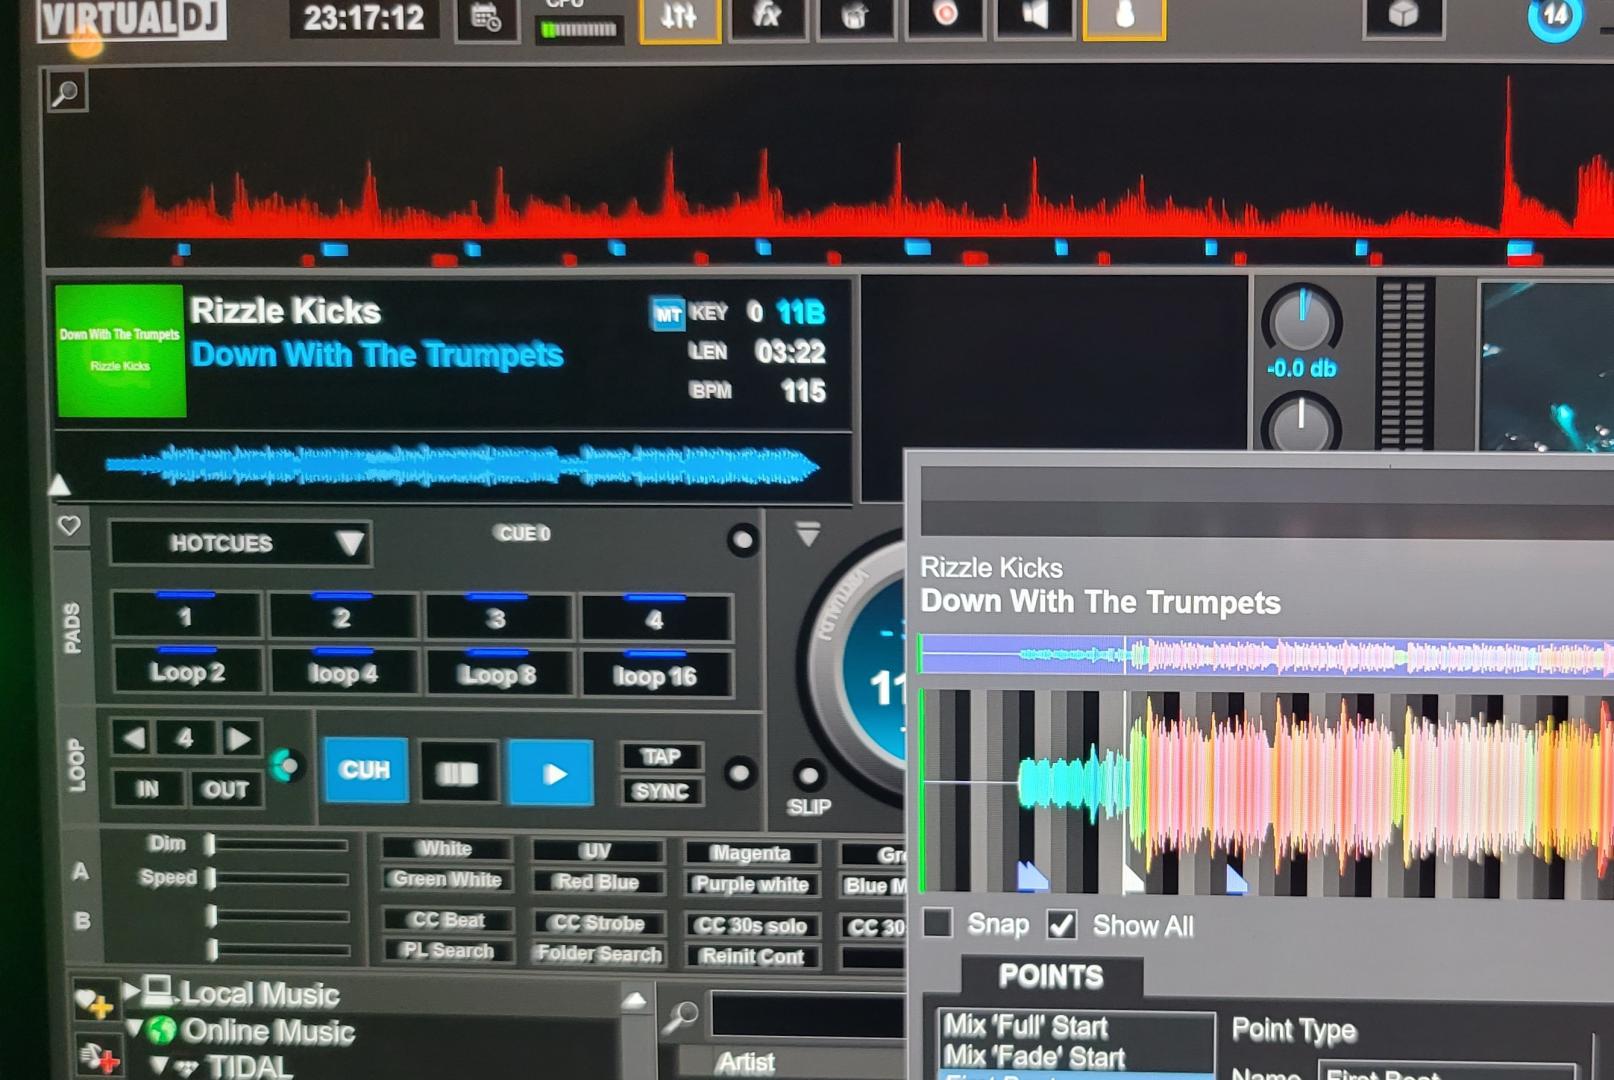
Task: Trigger hotcue pad 2
Action: [342, 616]
